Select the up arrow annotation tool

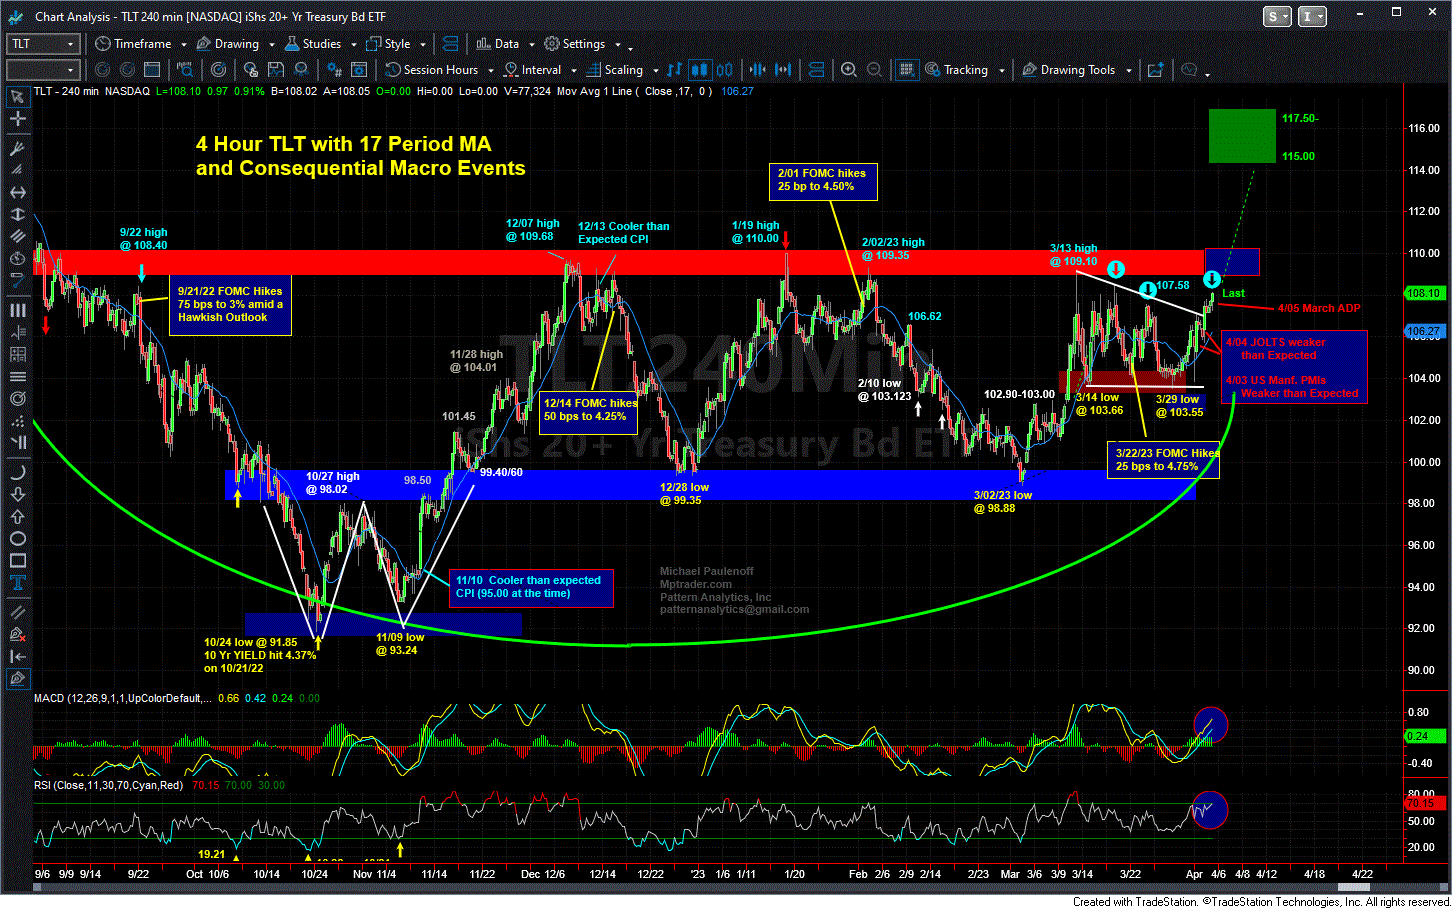[17, 516]
